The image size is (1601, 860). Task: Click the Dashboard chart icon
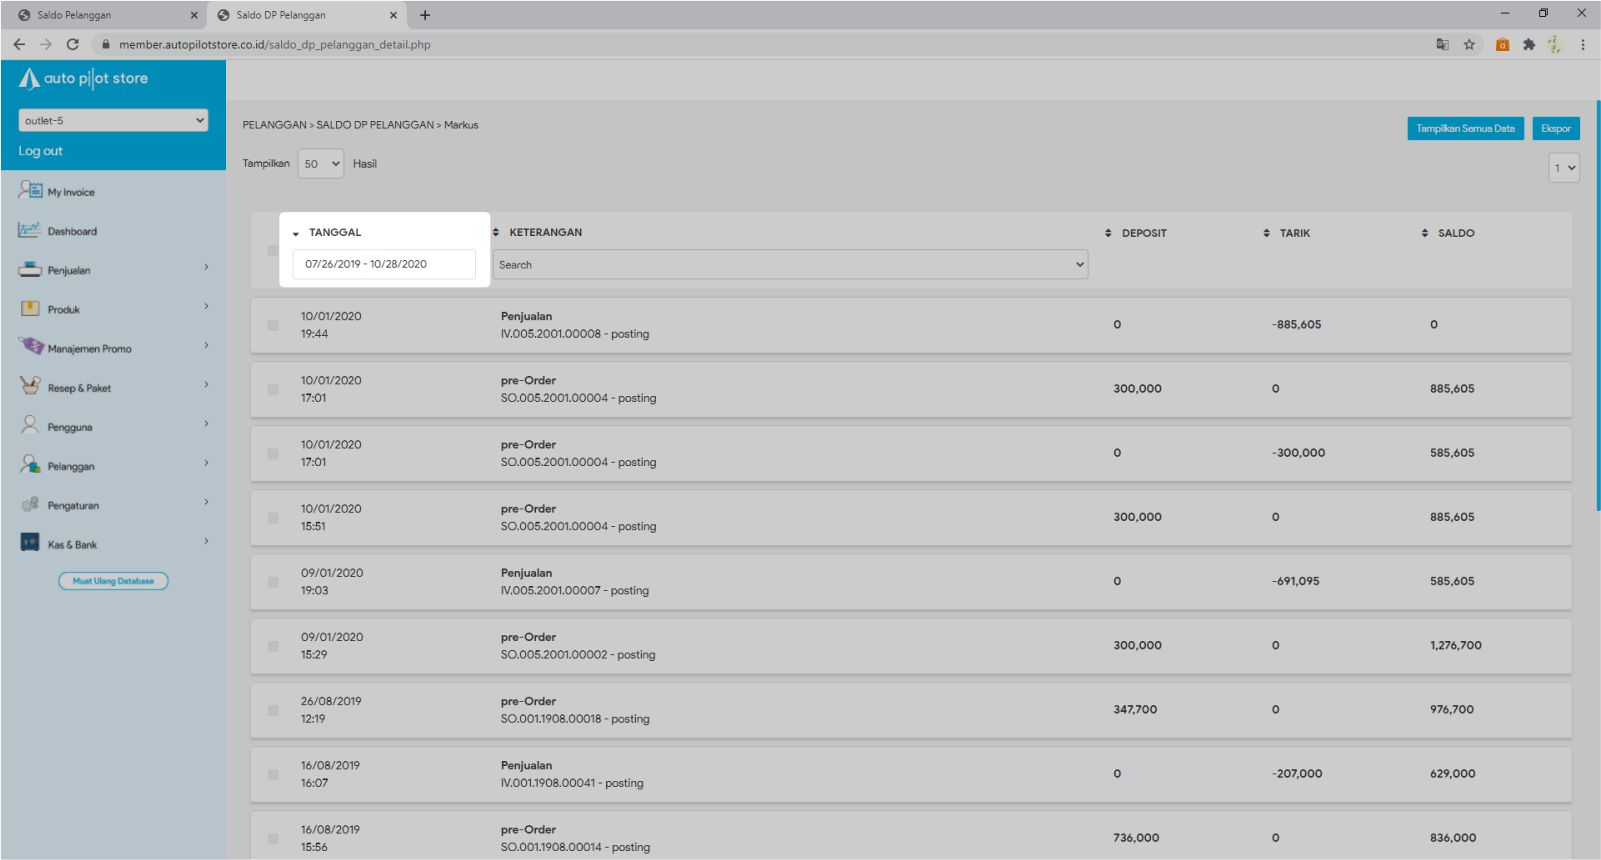pyautogui.click(x=30, y=230)
